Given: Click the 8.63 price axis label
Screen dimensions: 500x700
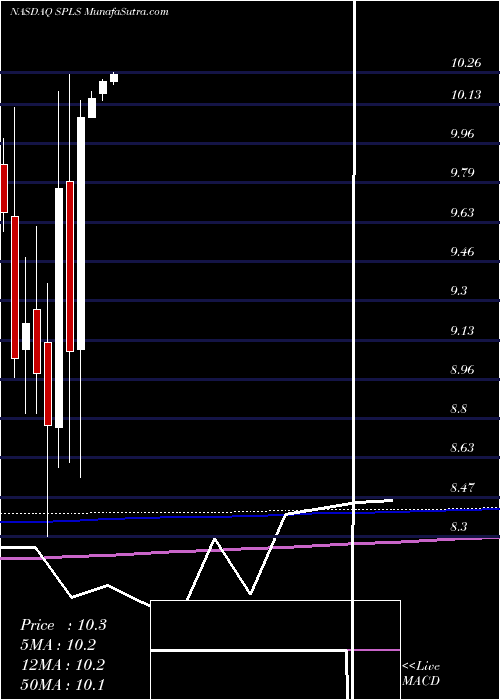Looking at the screenshot, I should click(462, 448).
